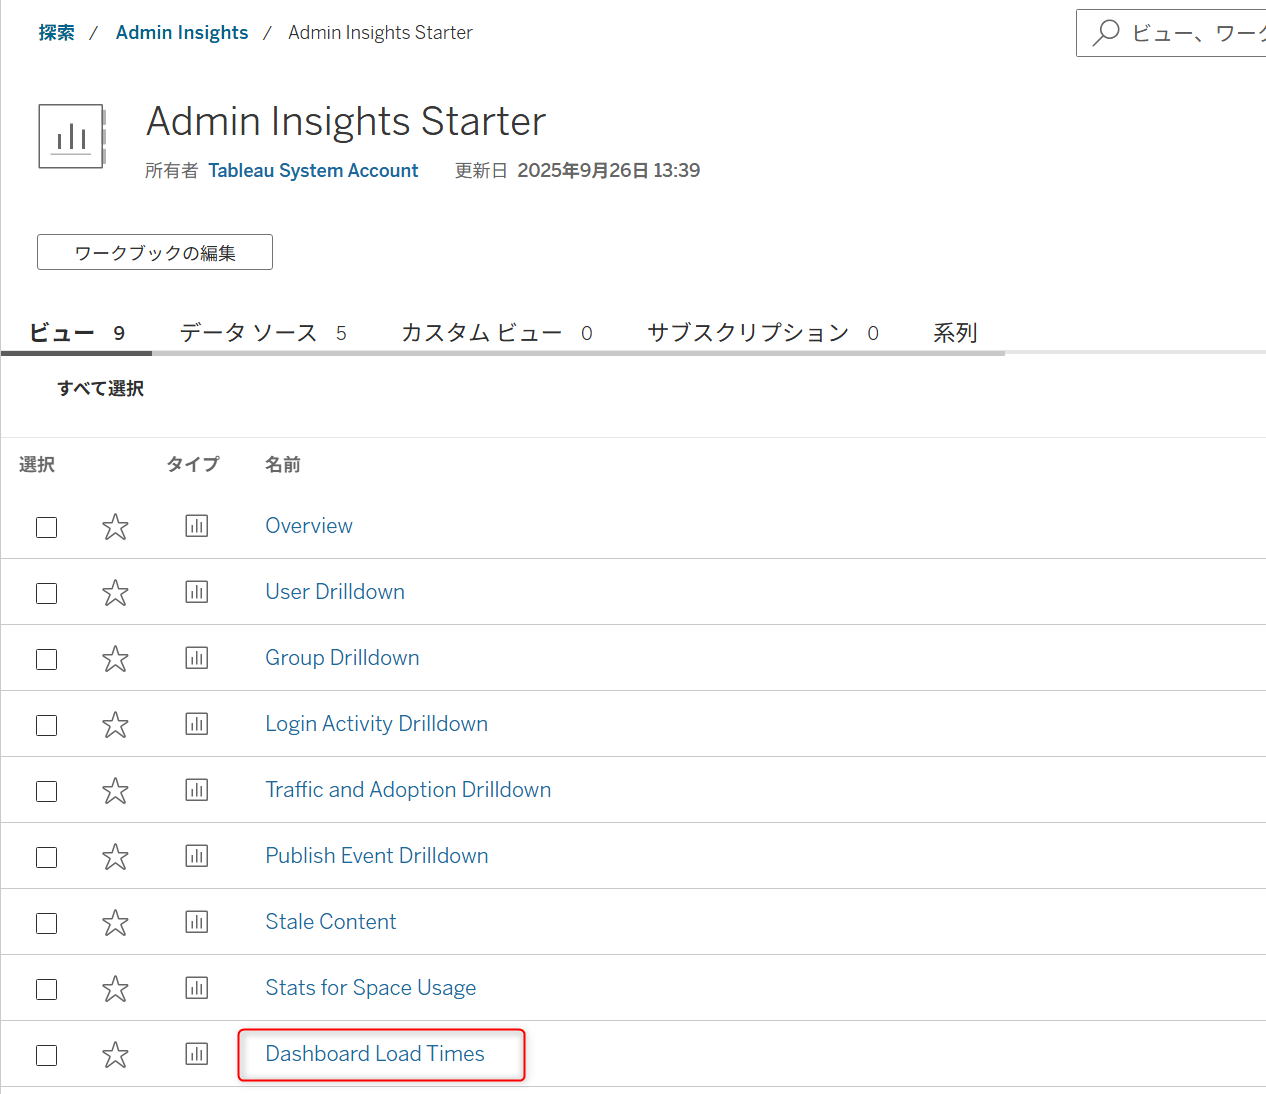Screen dimensions: 1266x1094
Task: Open Traffic and Adoption Drilldown
Action: click(408, 790)
